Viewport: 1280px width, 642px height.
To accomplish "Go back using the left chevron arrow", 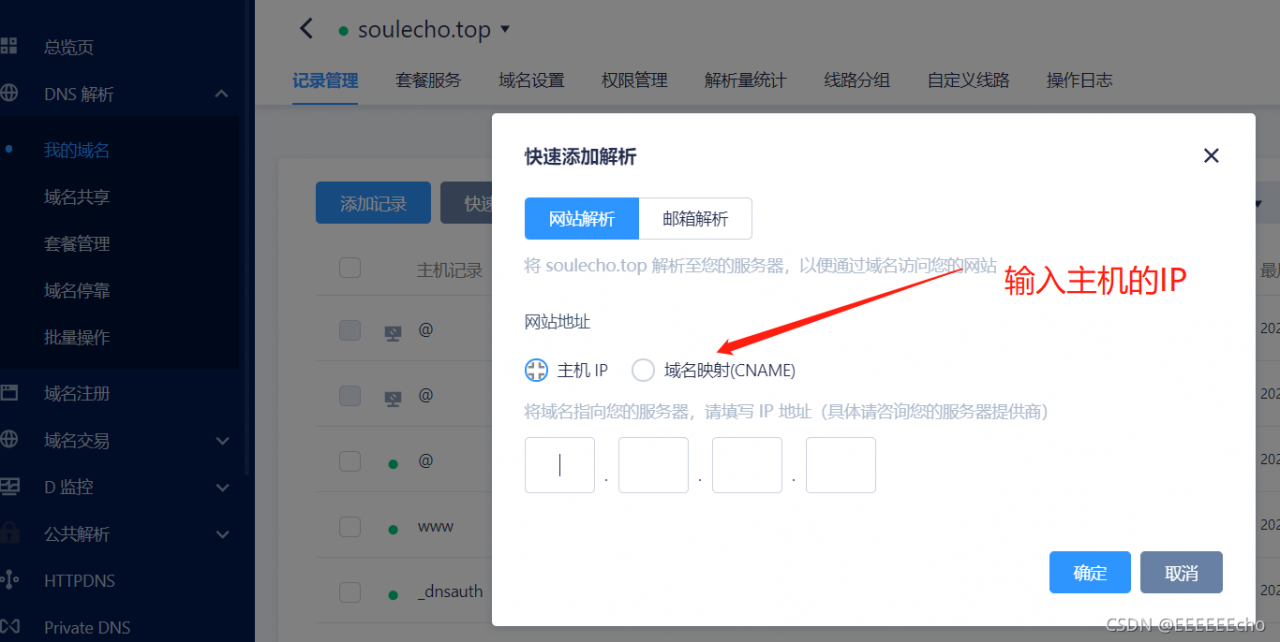I will (307, 29).
